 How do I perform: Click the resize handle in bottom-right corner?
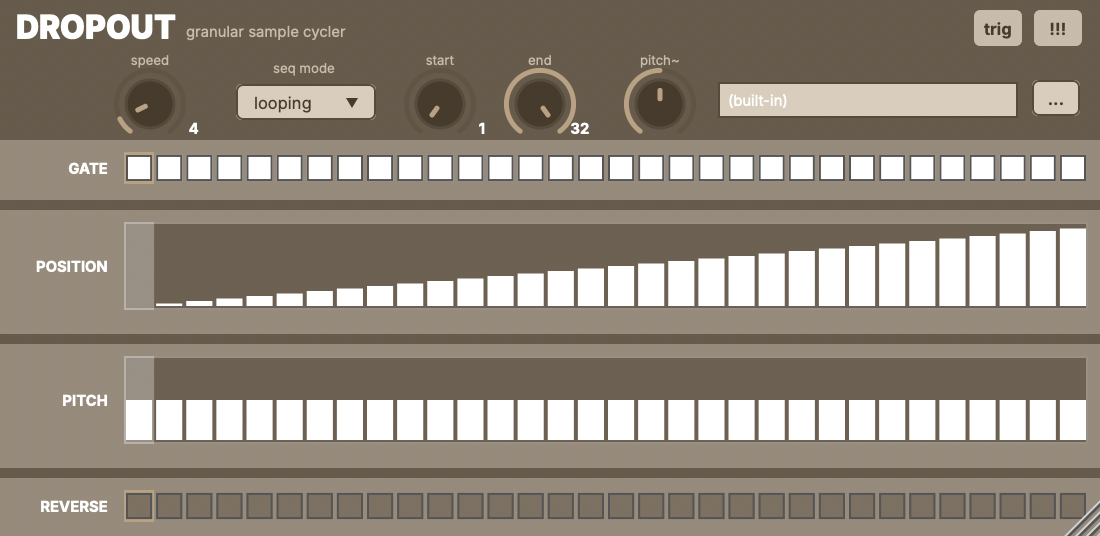pos(1086,523)
